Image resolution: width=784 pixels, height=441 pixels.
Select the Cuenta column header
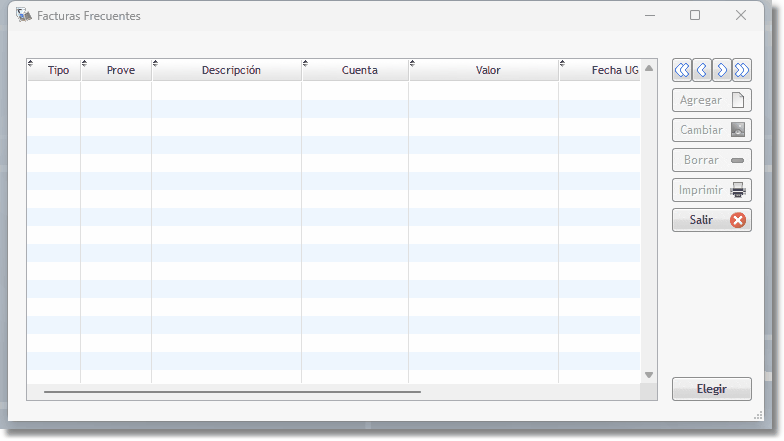[359, 70]
